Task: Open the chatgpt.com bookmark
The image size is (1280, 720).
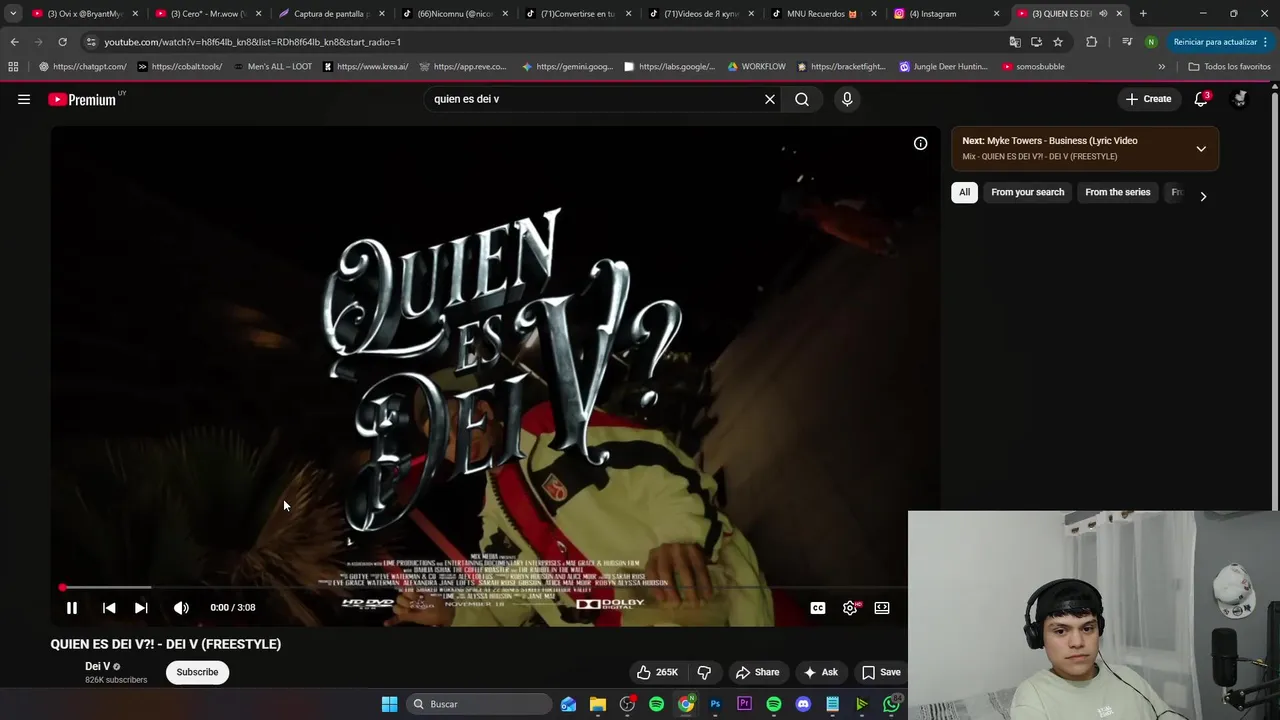Action: pos(82,67)
